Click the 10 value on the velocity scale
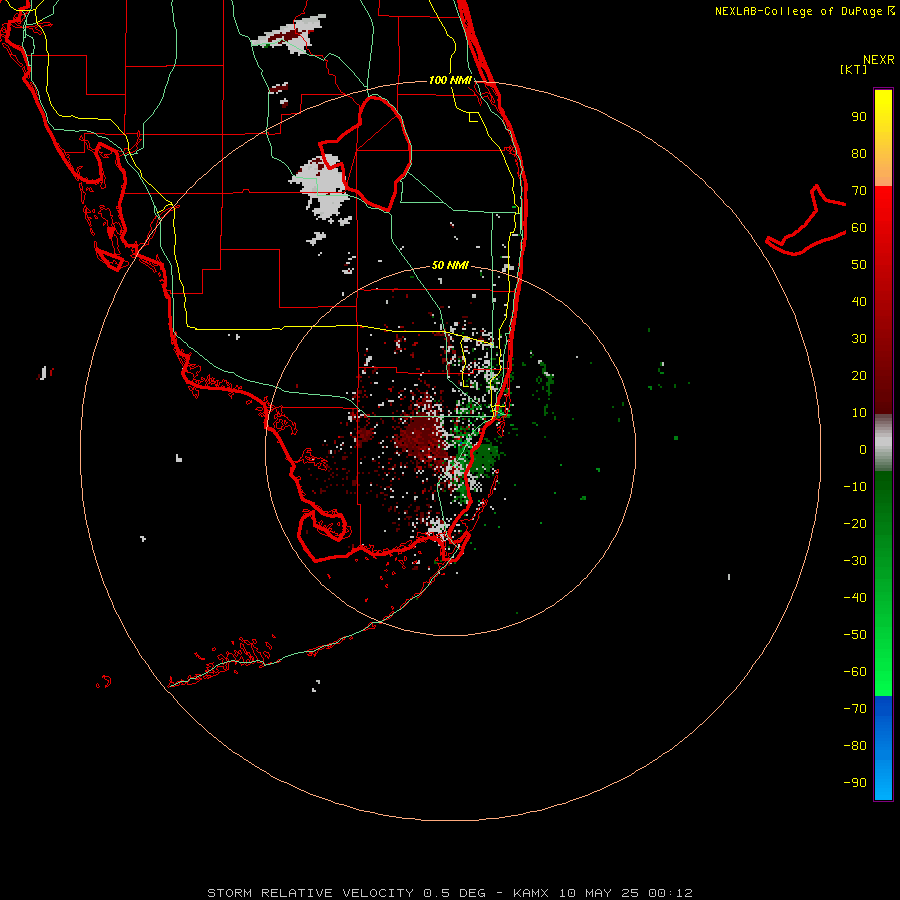Viewport: 900px width, 900px height. point(859,413)
